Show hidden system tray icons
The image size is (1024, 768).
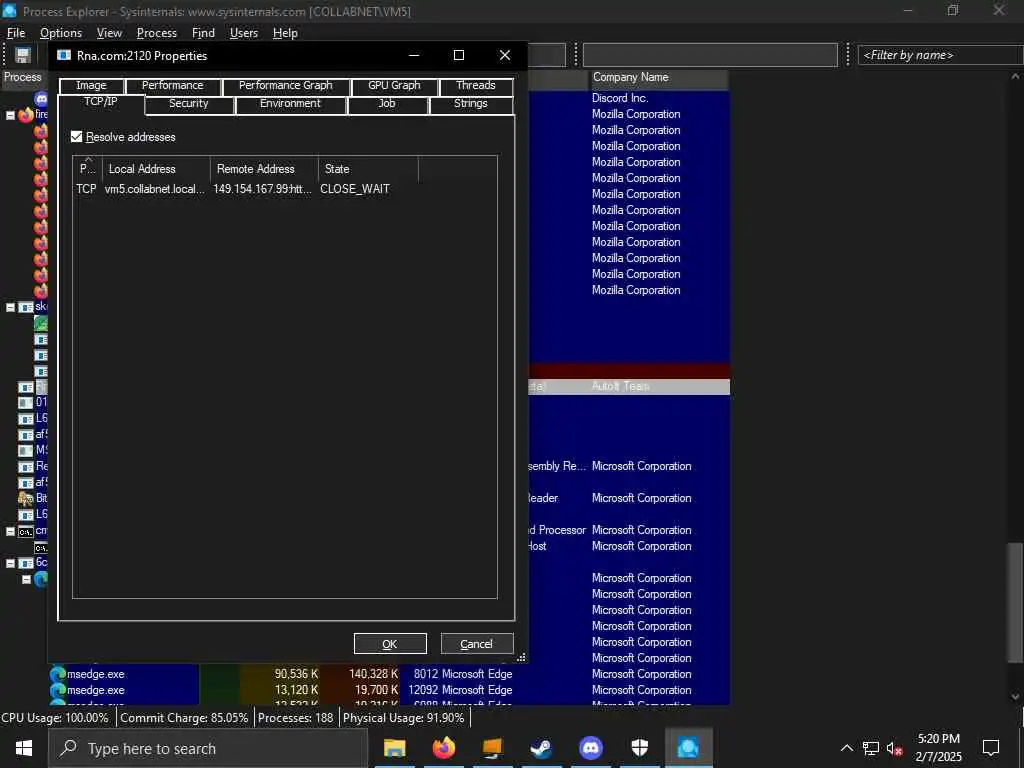point(846,748)
